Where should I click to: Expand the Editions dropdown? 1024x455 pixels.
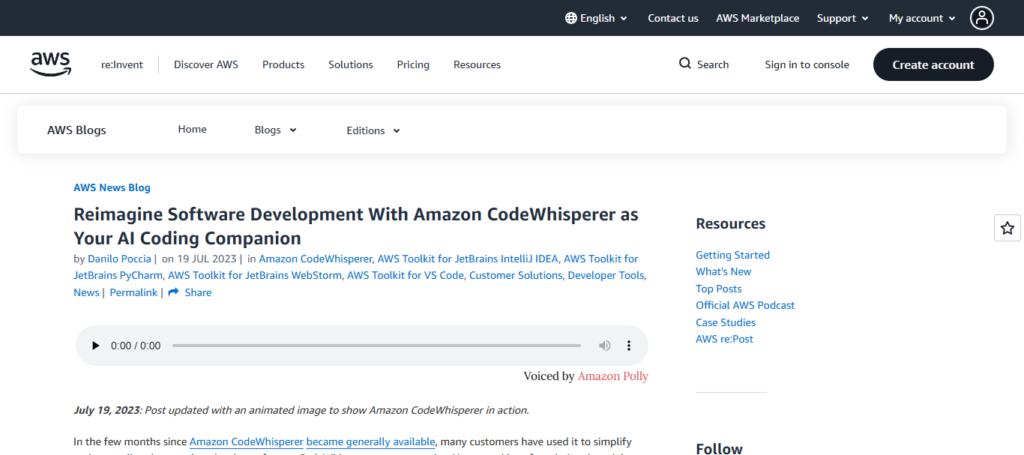tap(373, 131)
